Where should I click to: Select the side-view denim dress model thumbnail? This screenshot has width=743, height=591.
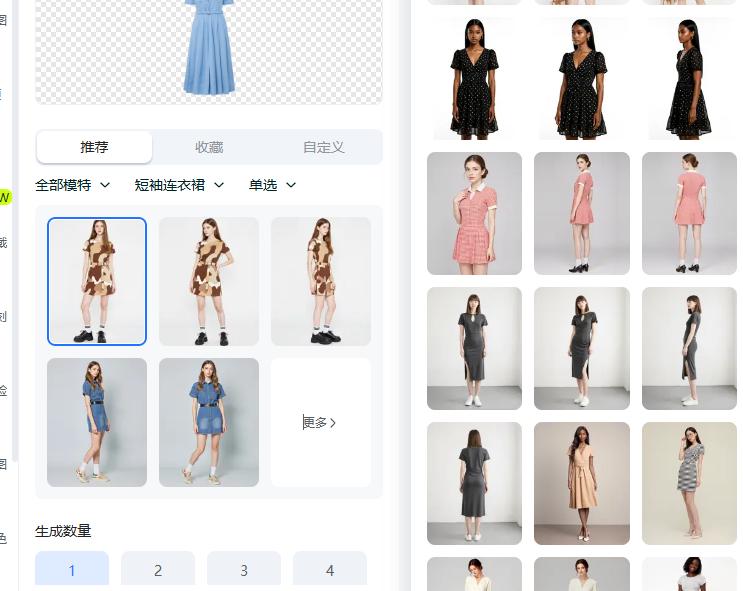tap(97, 422)
